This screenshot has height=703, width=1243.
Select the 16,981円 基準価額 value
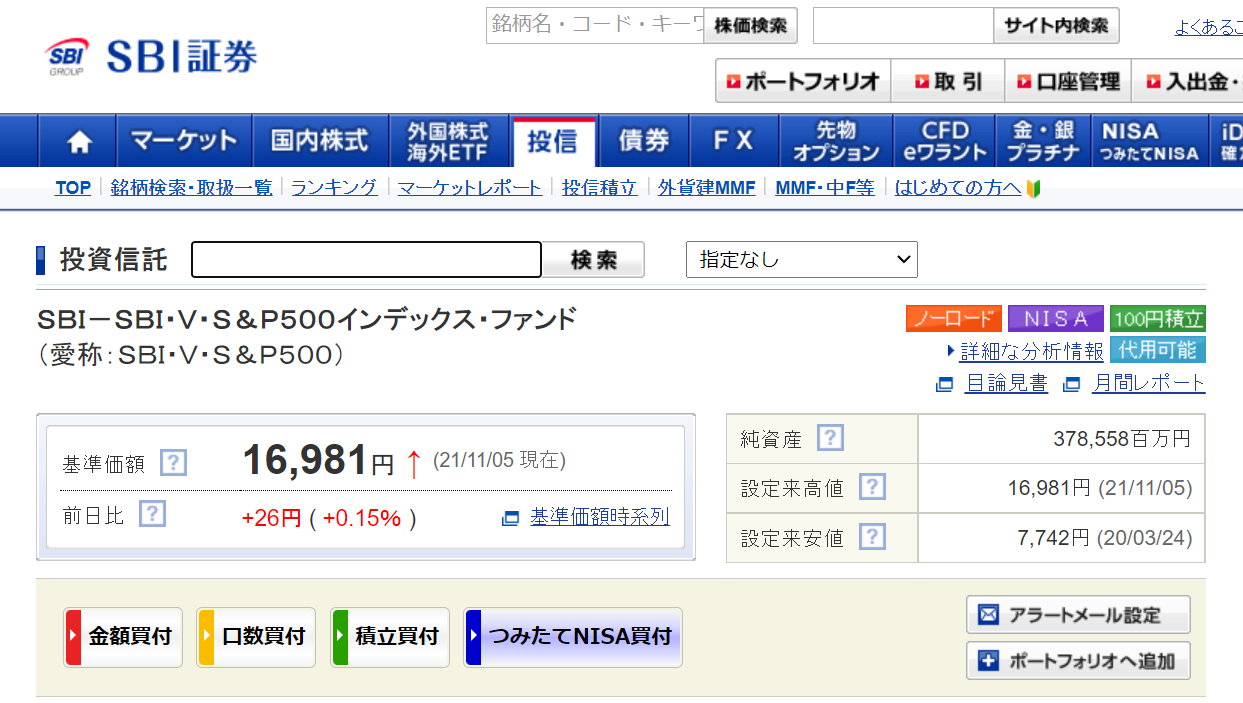[x=318, y=461]
